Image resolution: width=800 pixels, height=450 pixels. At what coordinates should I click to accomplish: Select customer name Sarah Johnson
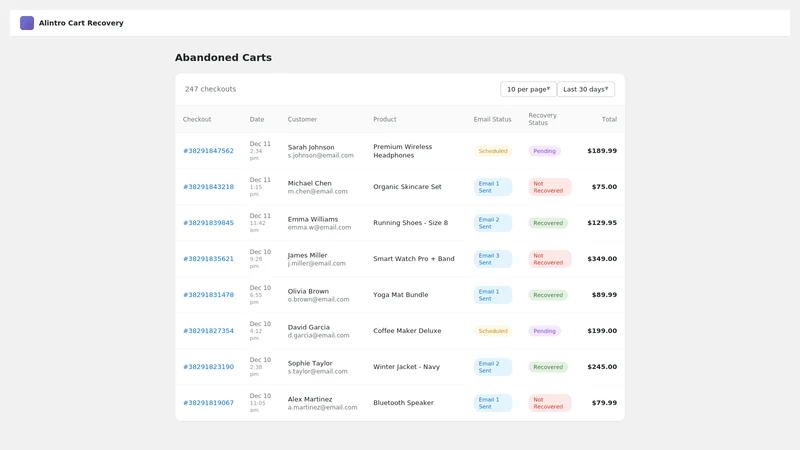point(311,147)
